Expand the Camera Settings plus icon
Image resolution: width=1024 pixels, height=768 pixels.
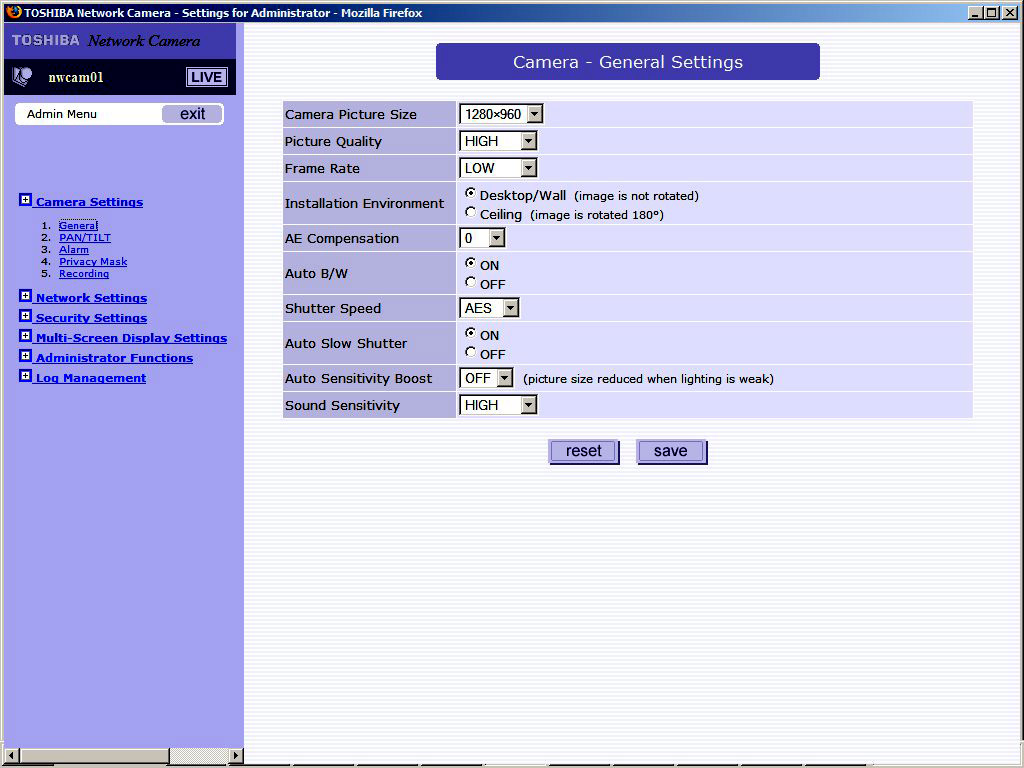26,201
